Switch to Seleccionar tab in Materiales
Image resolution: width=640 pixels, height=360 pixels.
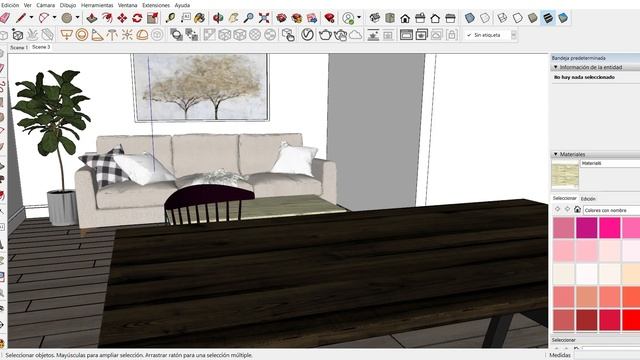click(564, 198)
